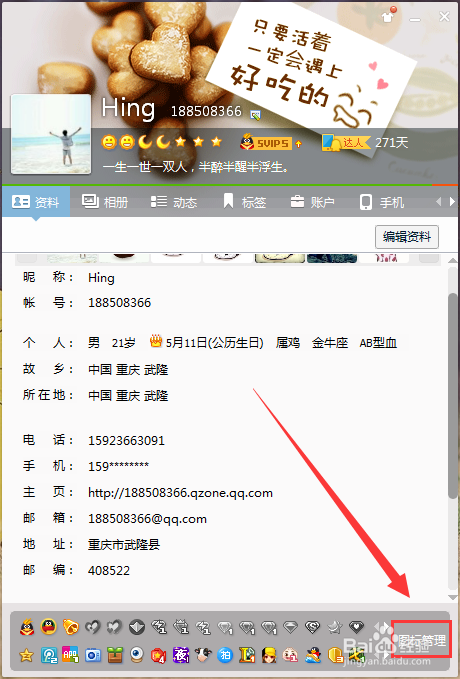Click the pink baby face icon
Viewport: 460px width, 679px height.
tap(290, 655)
